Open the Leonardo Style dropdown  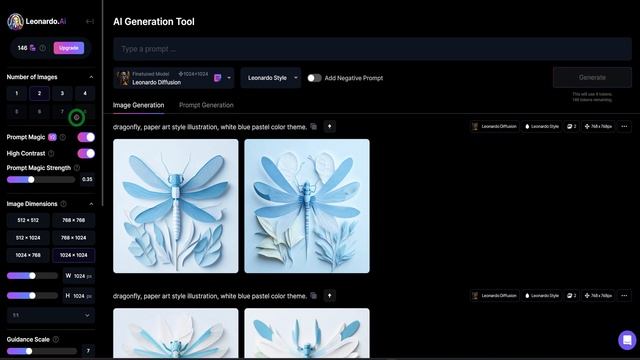tap(271, 78)
